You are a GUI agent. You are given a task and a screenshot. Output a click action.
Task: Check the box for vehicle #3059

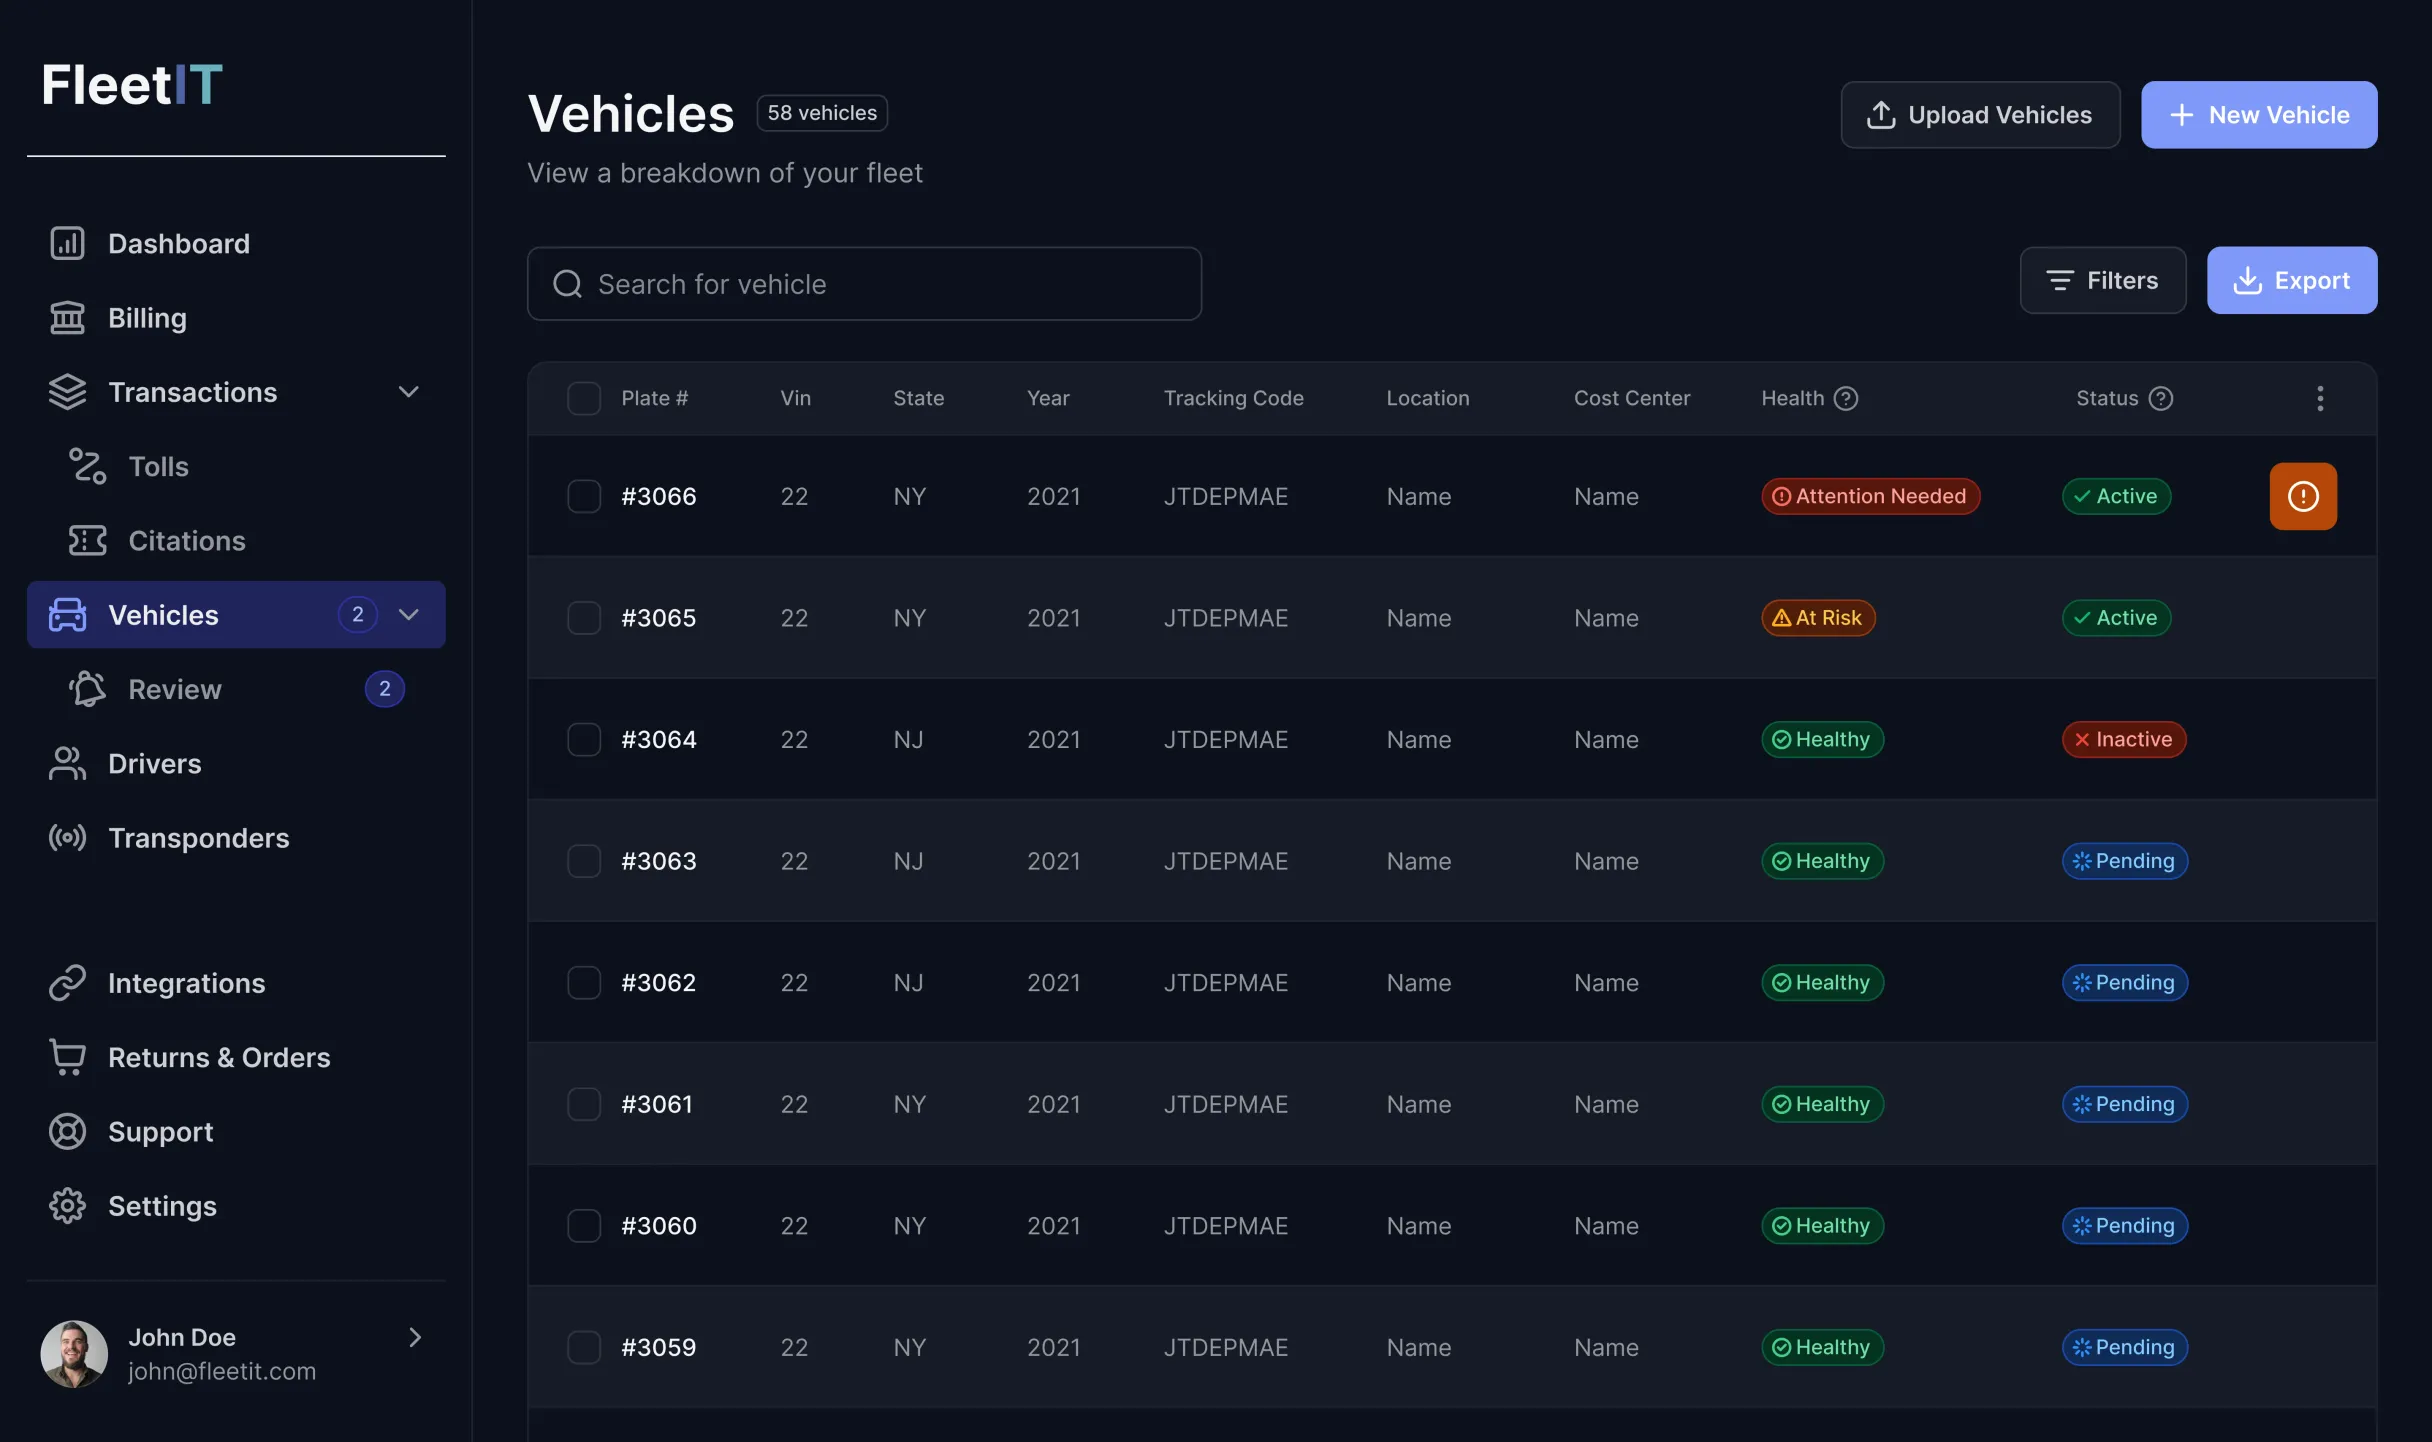tap(584, 1347)
